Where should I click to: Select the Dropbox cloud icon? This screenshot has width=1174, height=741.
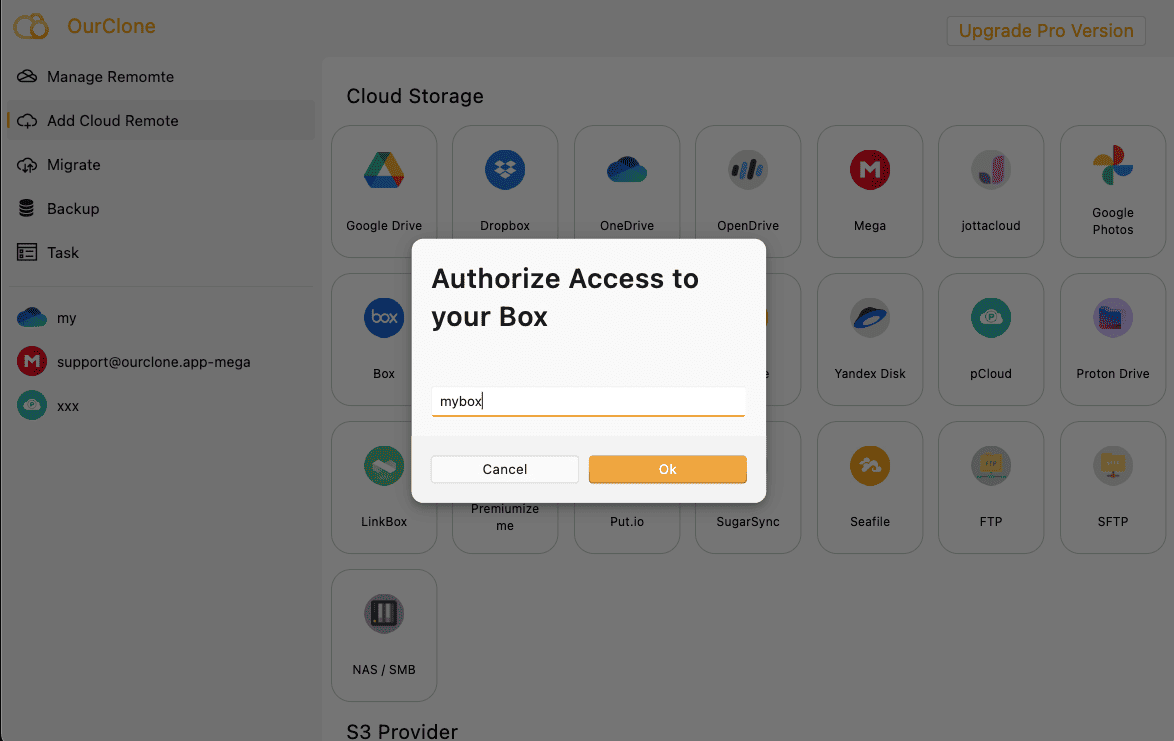[505, 170]
